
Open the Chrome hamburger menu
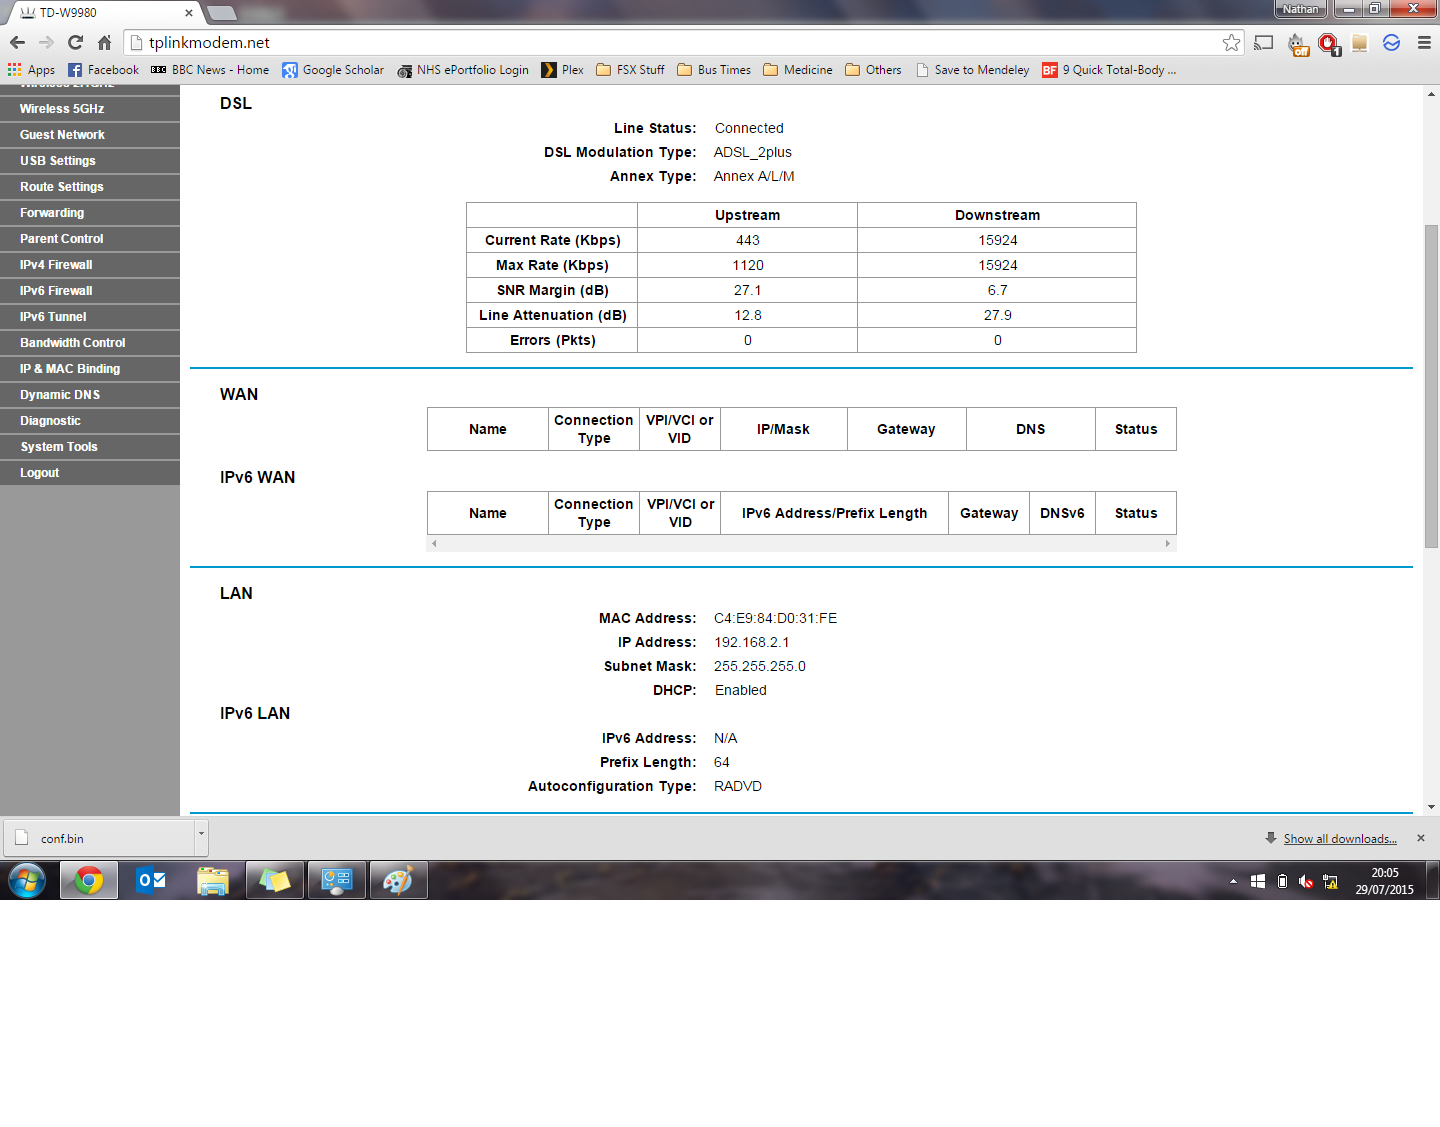click(x=1424, y=42)
